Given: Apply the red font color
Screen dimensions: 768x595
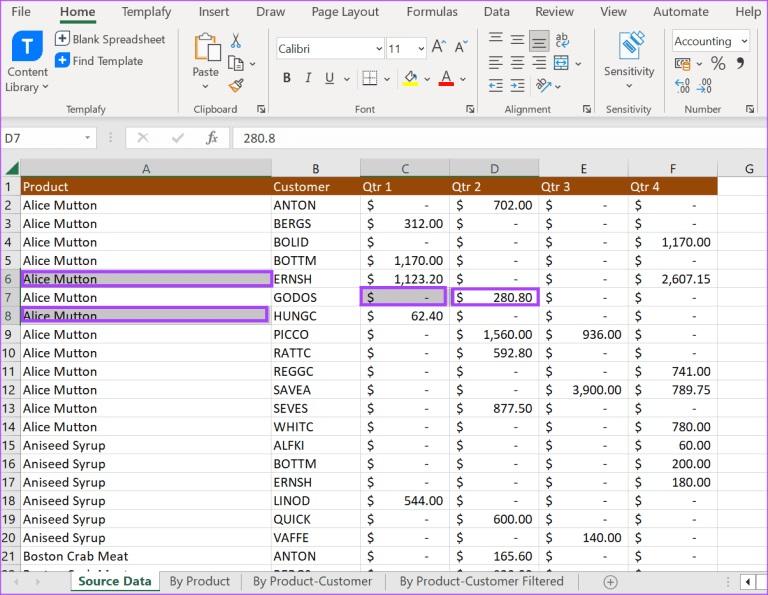Looking at the screenshot, I should point(446,78).
